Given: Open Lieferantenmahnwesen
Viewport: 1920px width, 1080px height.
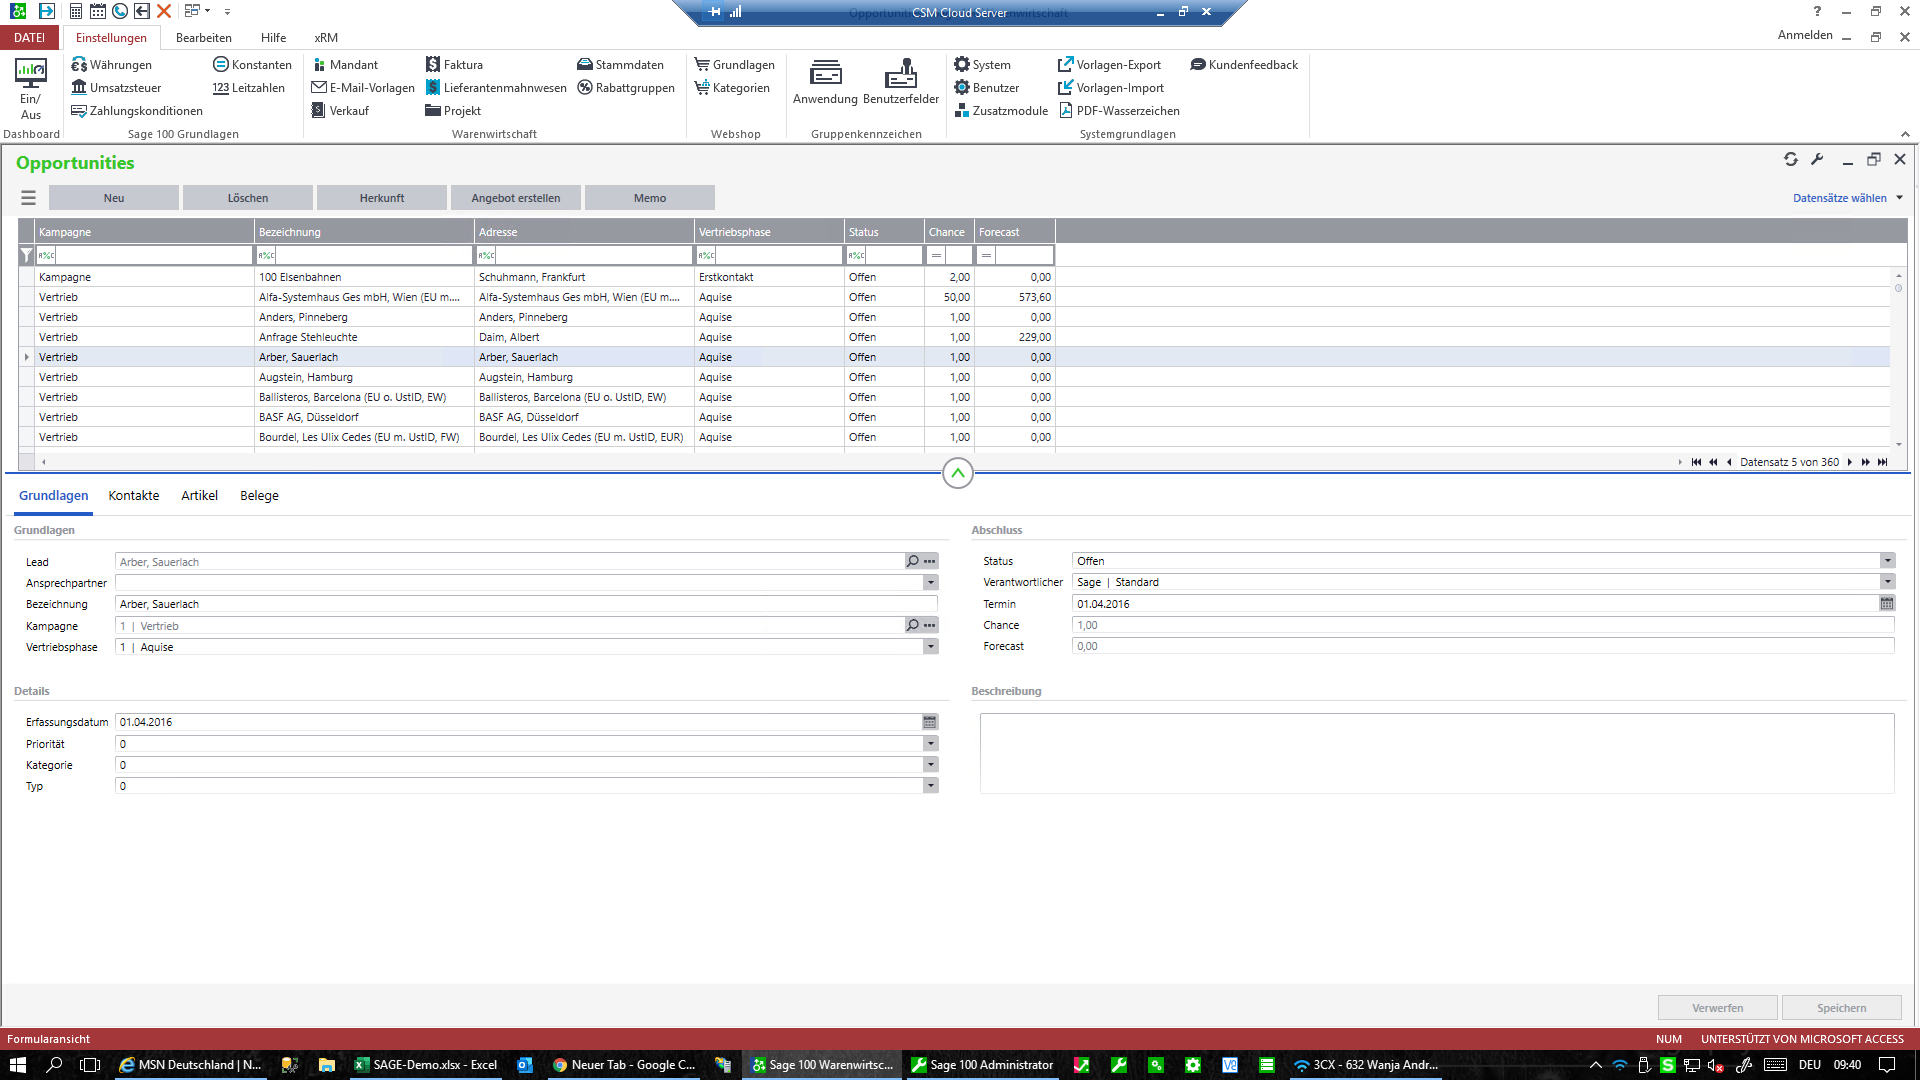Looking at the screenshot, I should click(x=496, y=88).
